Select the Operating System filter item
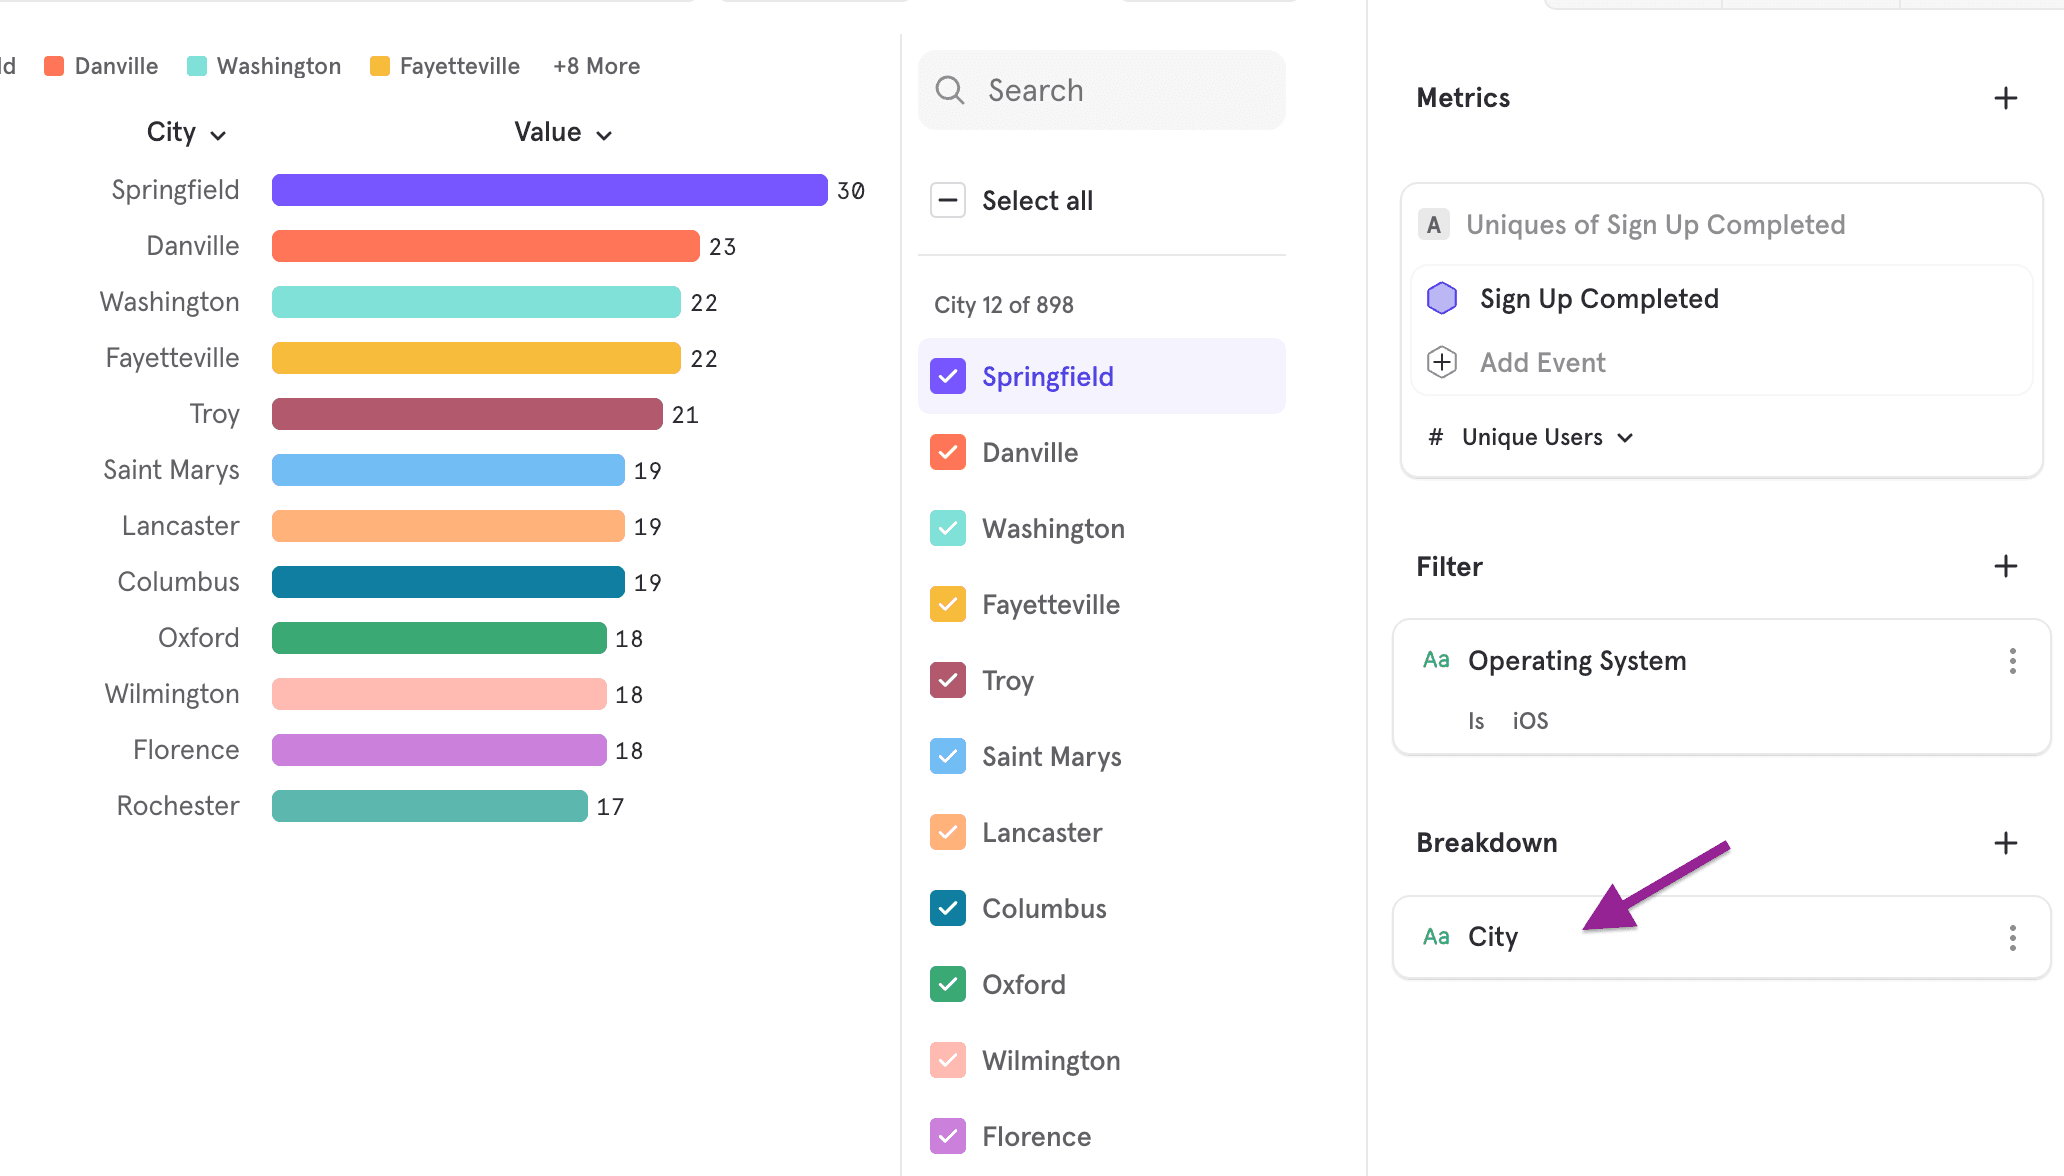The width and height of the screenshot is (2064, 1176). tap(1576, 661)
